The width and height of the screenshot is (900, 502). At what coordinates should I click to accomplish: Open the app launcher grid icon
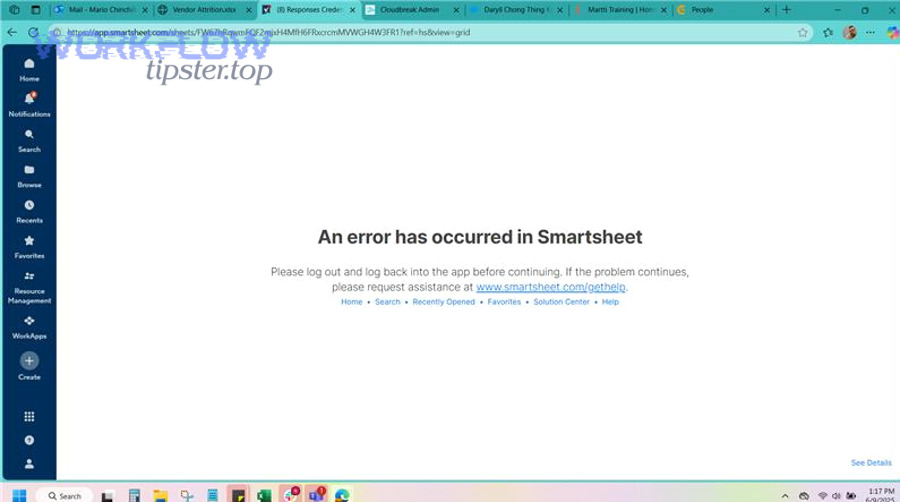(29, 417)
